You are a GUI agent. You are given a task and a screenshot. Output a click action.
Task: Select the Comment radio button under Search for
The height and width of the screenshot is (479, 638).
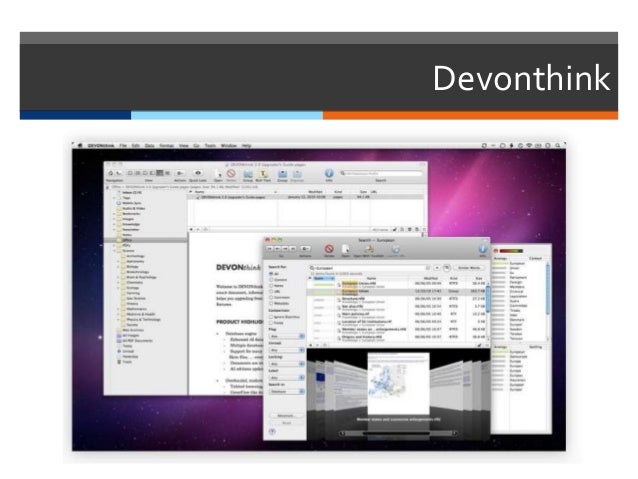(271, 297)
